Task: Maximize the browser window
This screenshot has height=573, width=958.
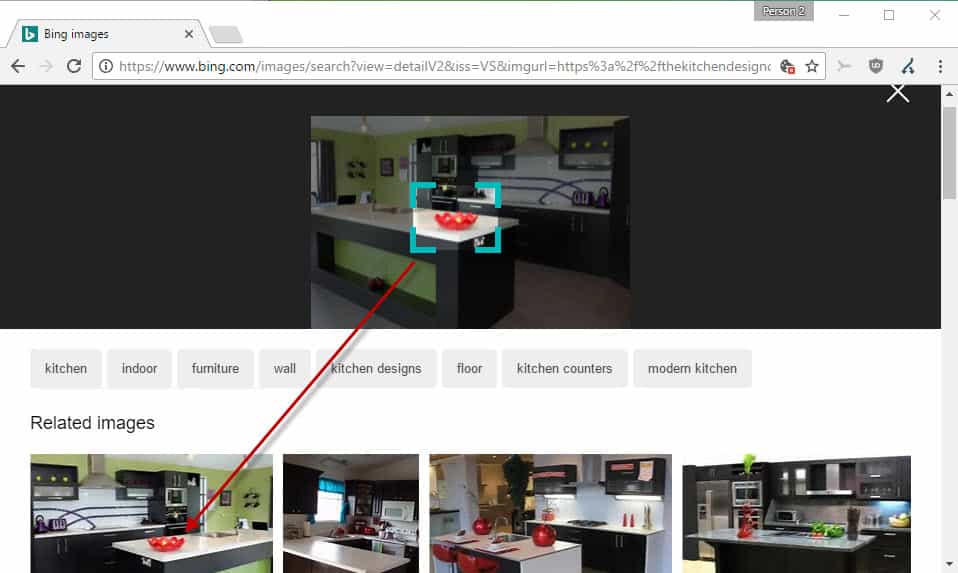Action: pyautogui.click(x=889, y=15)
